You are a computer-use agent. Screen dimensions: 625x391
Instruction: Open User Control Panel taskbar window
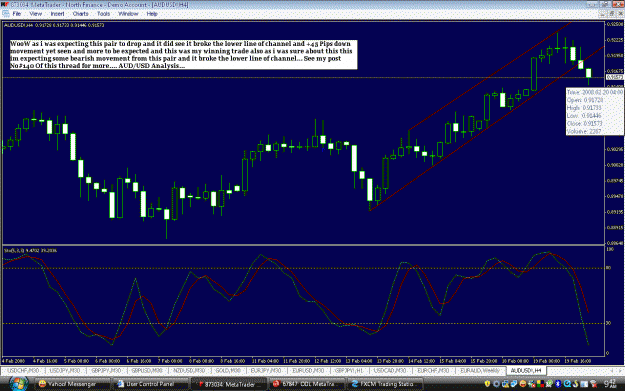tap(151, 384)
